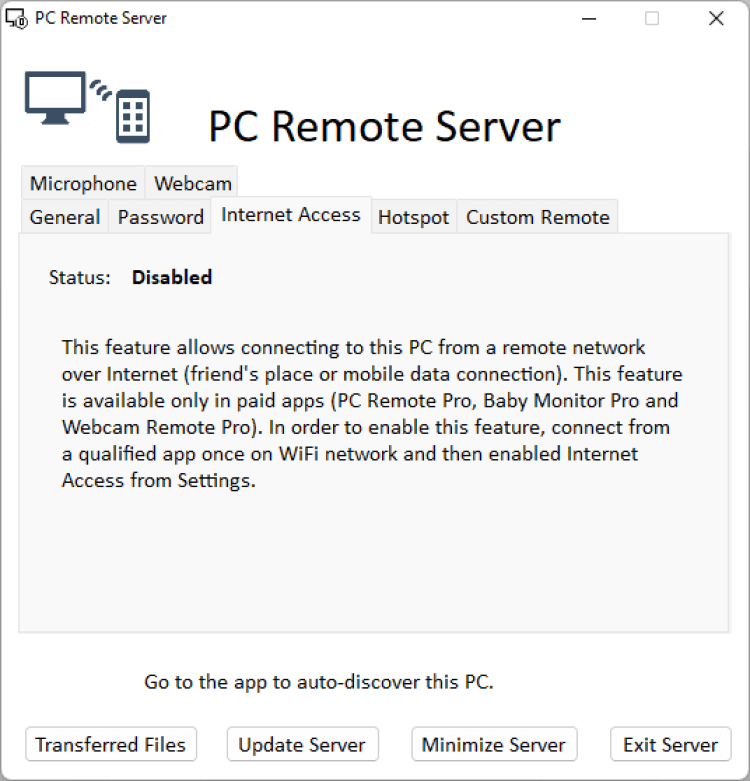Image resolution: width=750 pixels, height=781 pixels.
Task: Open the Webcam tab
Action: coord(192,183)
